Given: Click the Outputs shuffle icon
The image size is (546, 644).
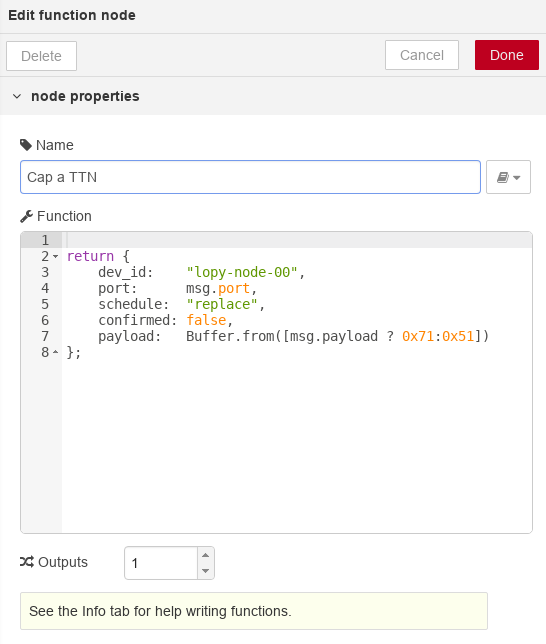Looking at the screenshot, I should coord(27,562).
